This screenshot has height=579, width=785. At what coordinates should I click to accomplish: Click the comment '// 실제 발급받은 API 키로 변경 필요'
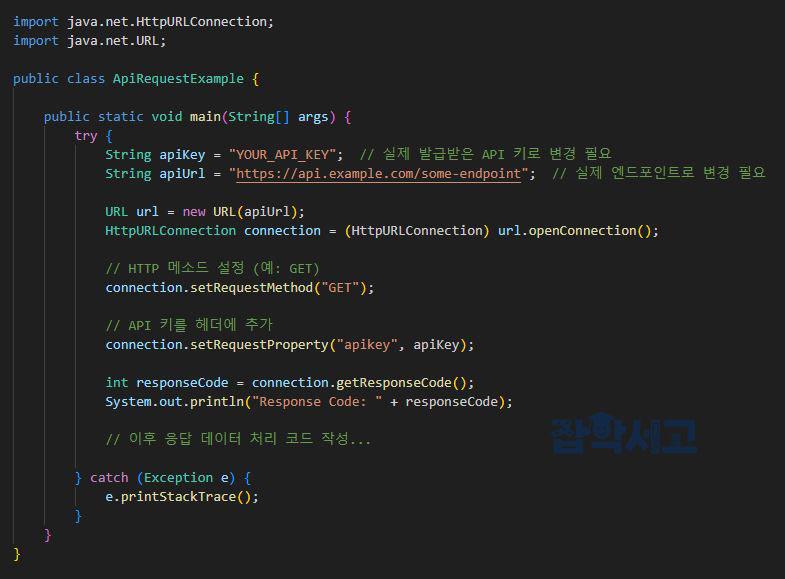click(486, 154)
